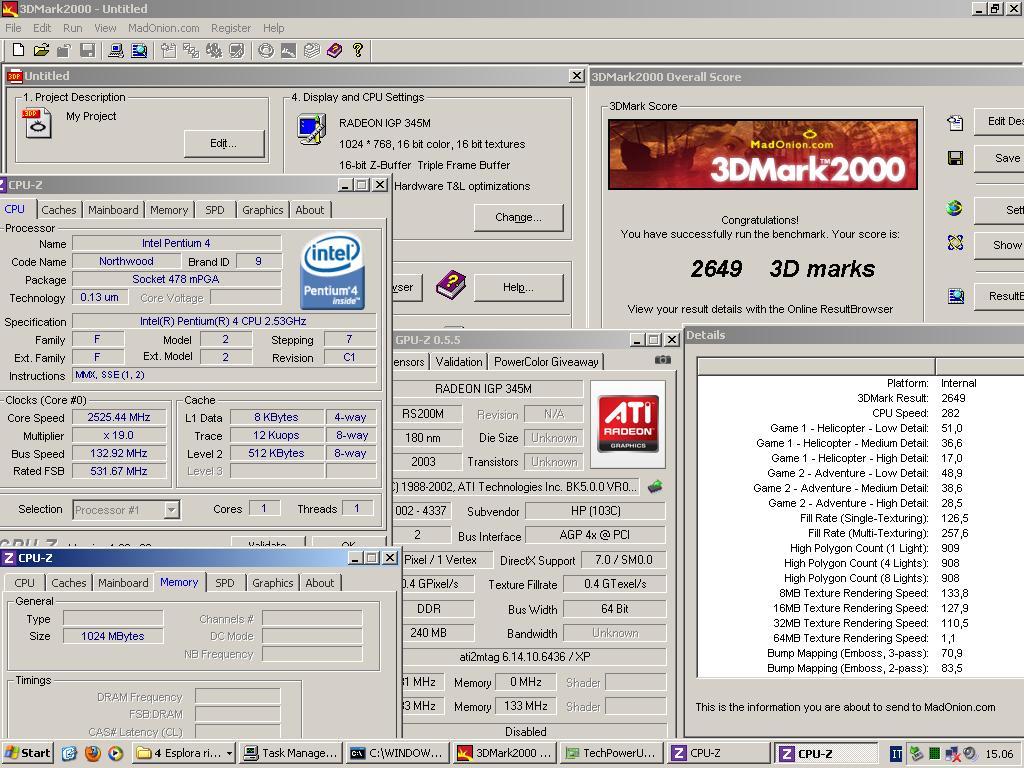This screenshot has width=1024, height=768.
Task: Click the Edit... button in Project Description
Action: click(x=223, y=143)
